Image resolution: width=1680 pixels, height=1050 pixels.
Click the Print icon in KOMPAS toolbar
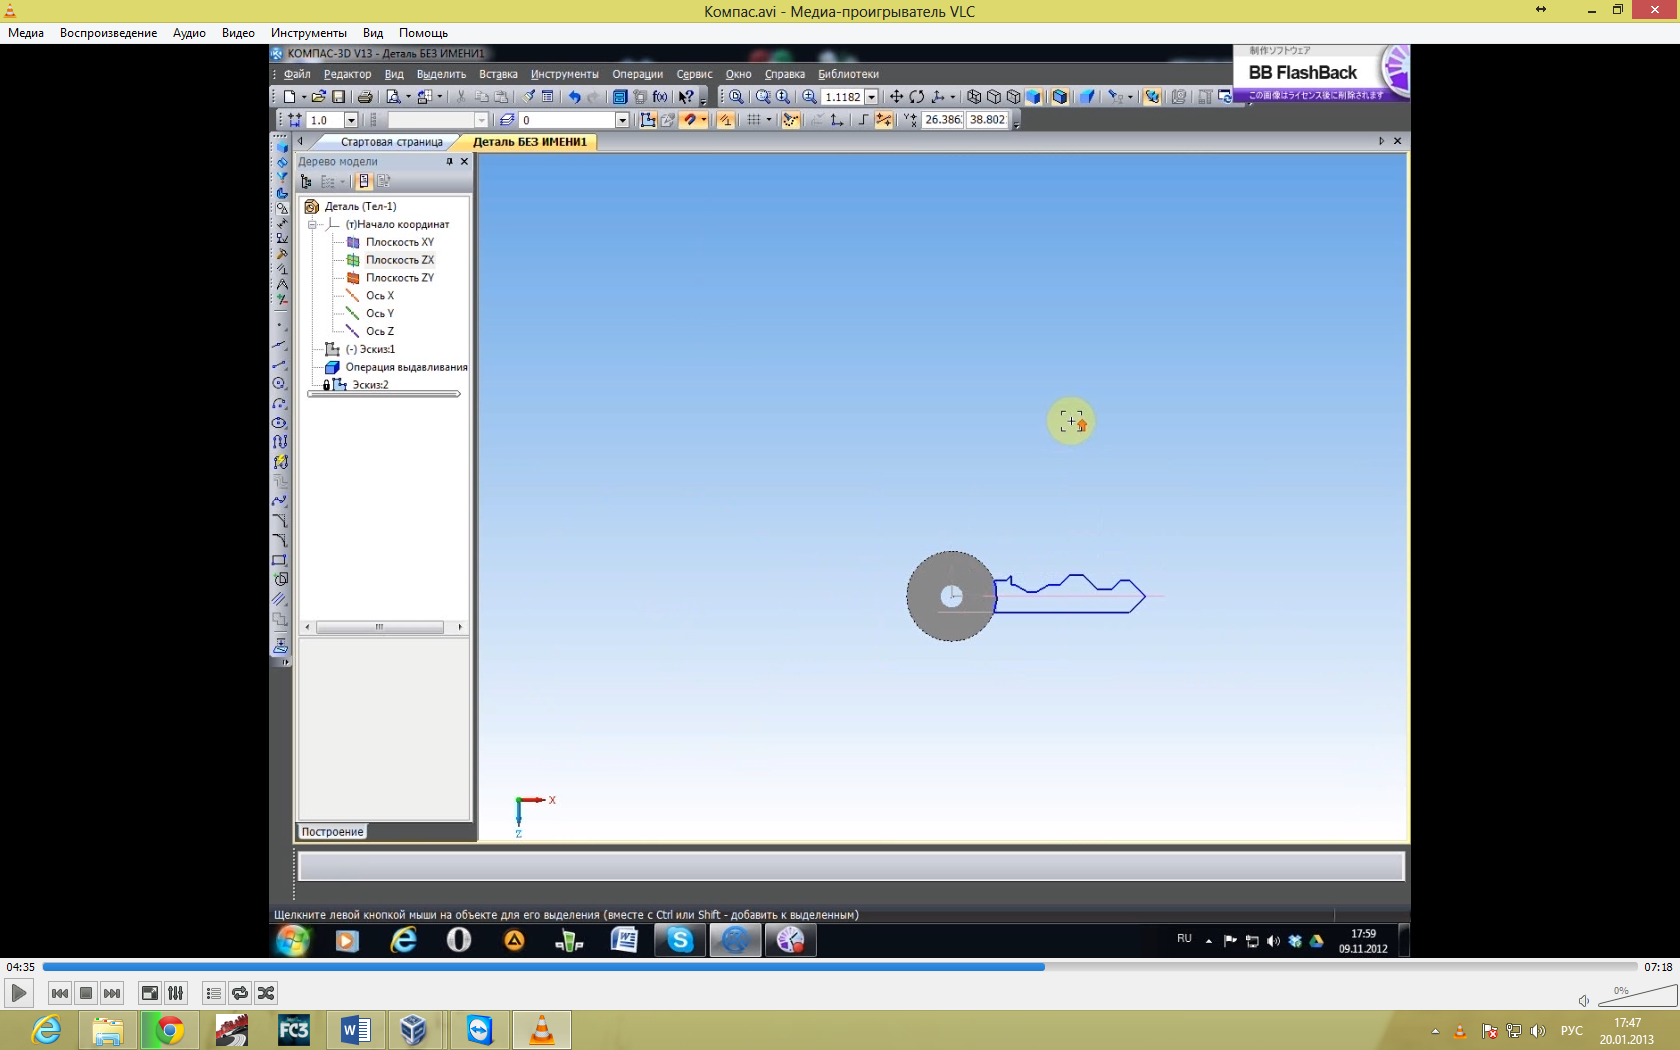tap(365, 97)
